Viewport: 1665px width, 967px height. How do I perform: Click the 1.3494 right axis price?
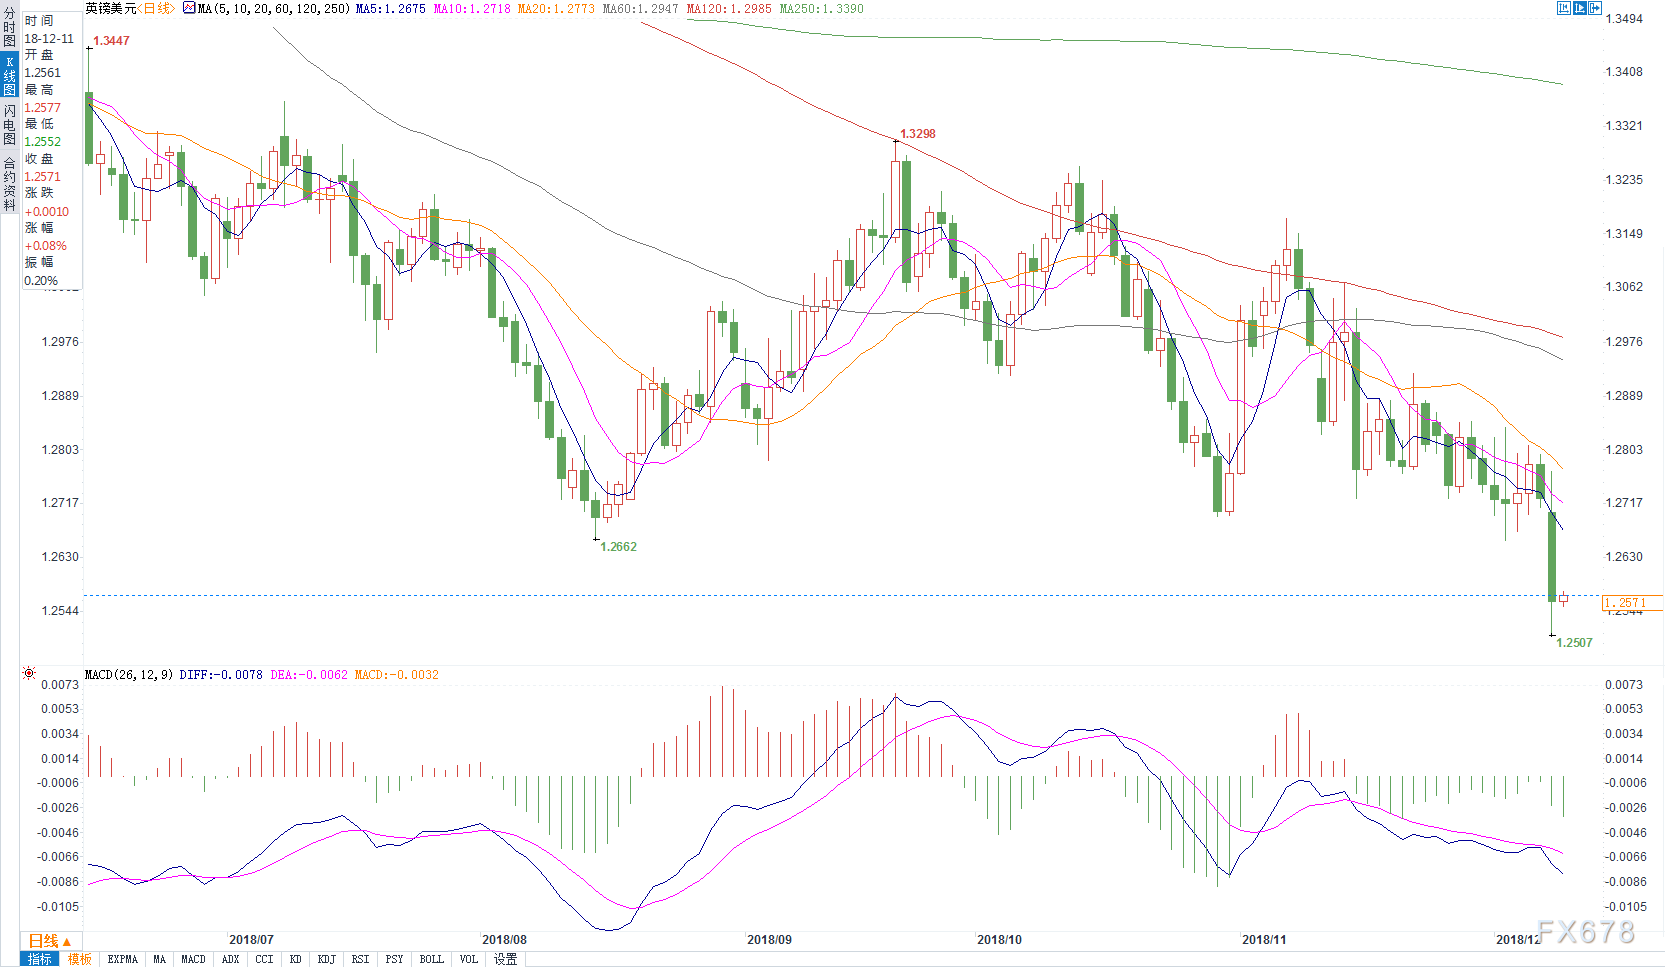tap(1624, 19)
